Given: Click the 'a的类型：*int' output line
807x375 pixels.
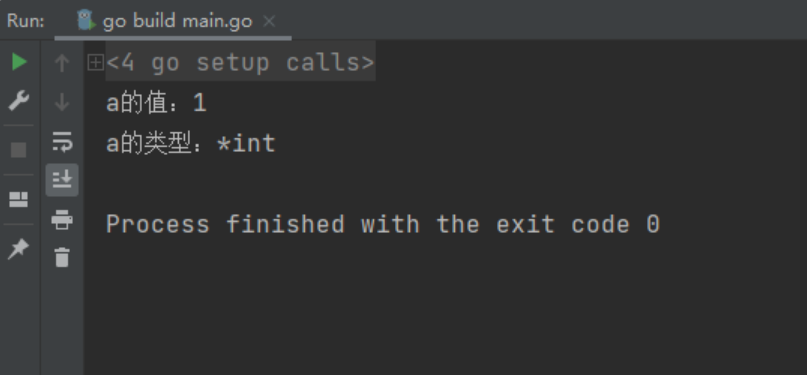Looking at the screenshot, I should pos(191,144).
